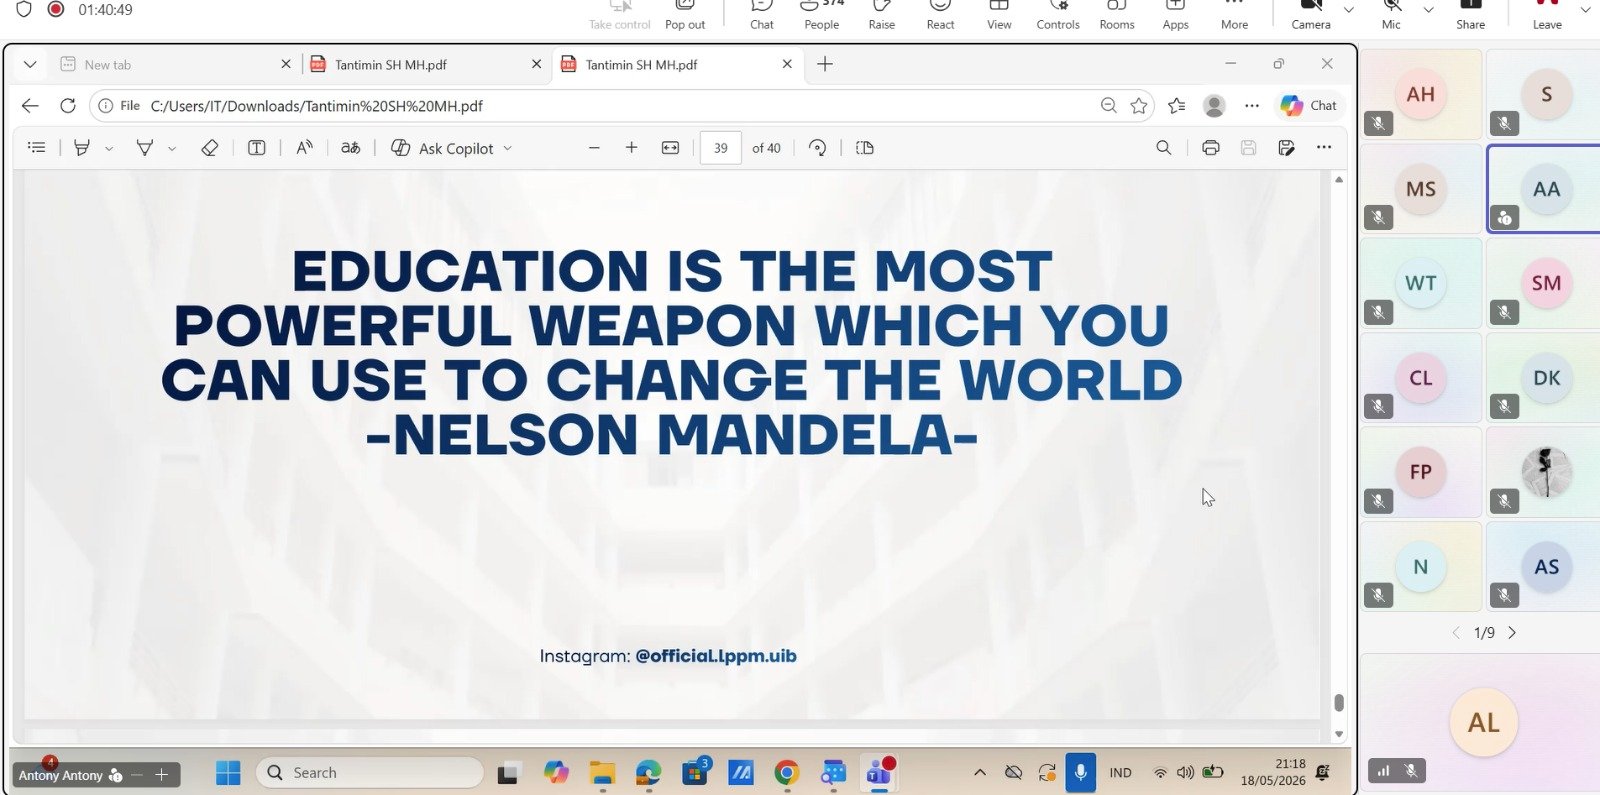This screenshot has width=1600, height=795.
Task: Click the Fit to width icon
Action: coord(670,148)
